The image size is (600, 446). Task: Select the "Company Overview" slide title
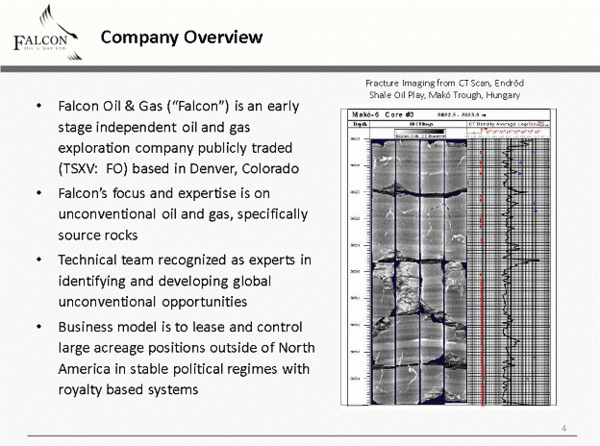click(181, 37)
